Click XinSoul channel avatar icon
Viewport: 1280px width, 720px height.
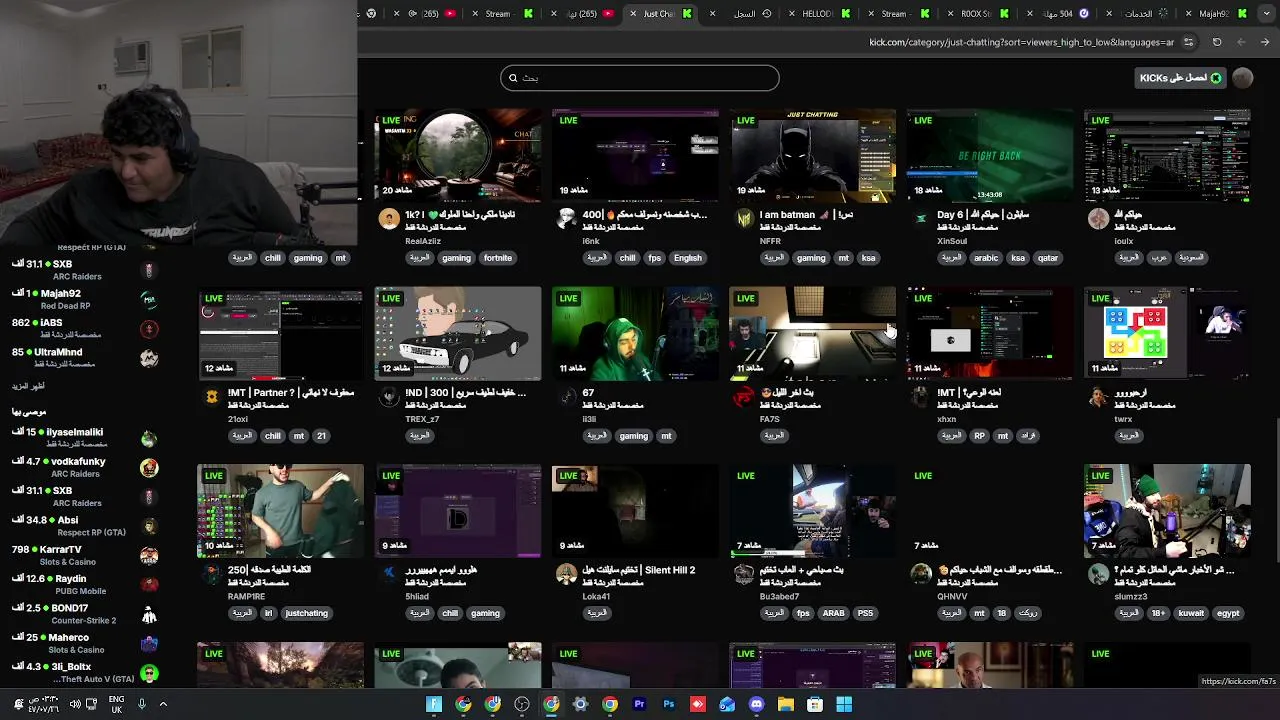coord(921,220)
